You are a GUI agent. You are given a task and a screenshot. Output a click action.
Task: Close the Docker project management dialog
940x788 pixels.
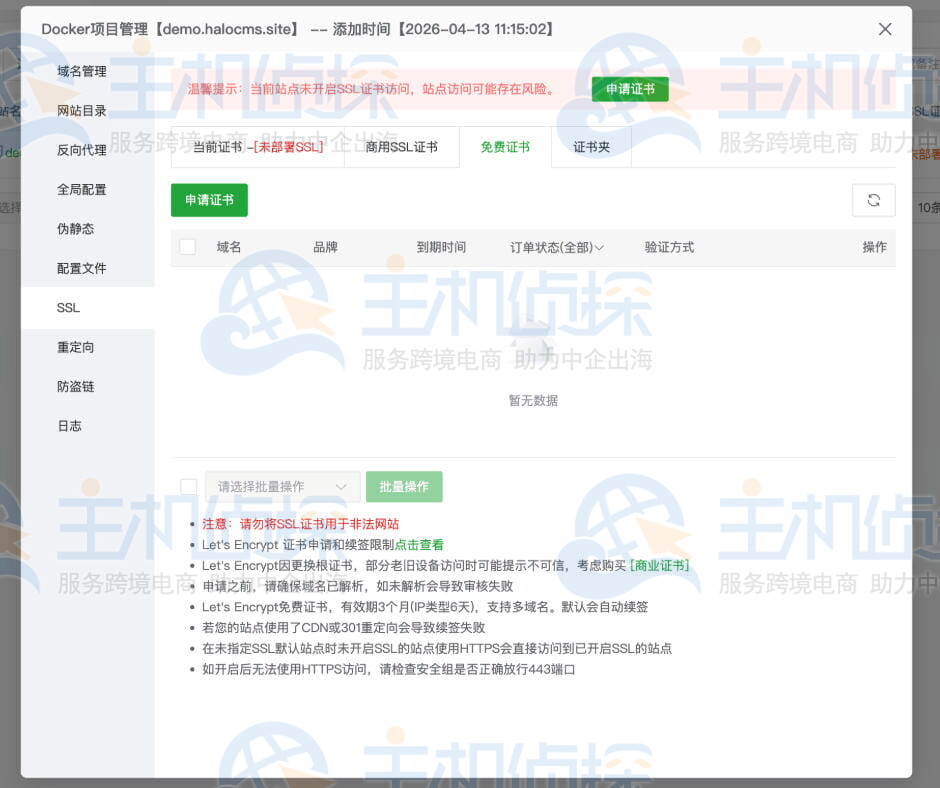point(885,29)
